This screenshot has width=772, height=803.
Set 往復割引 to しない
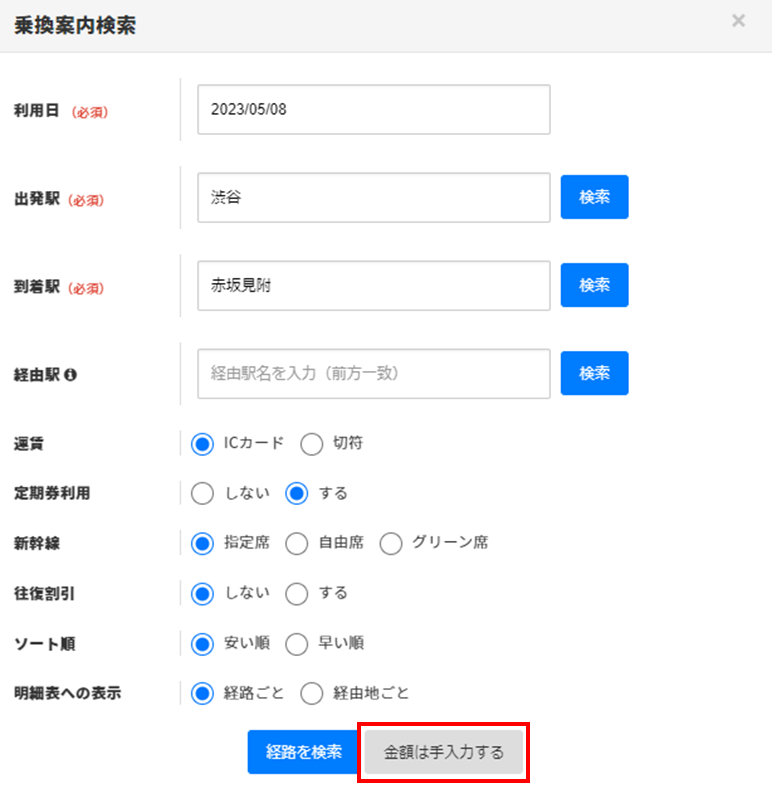pyautogui.click(x=203, y=593)
